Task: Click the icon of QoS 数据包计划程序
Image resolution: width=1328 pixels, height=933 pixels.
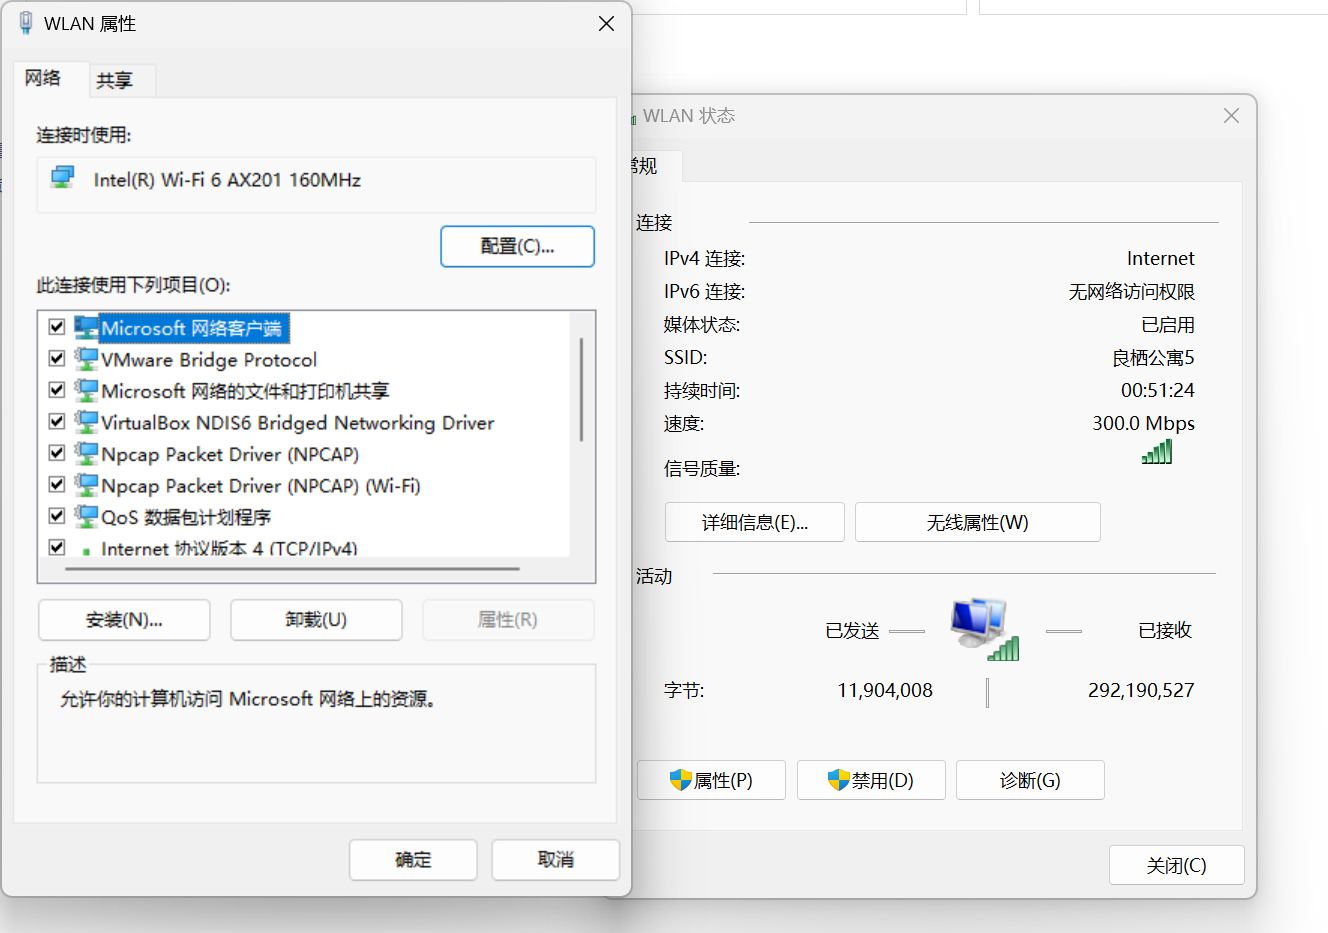Action: tap(87, 517)
